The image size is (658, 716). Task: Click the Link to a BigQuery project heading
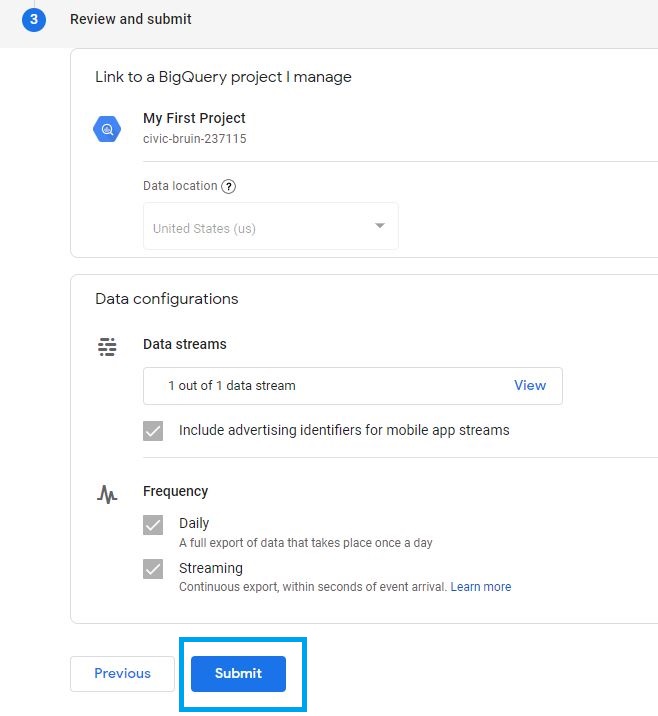coord(223,77)
